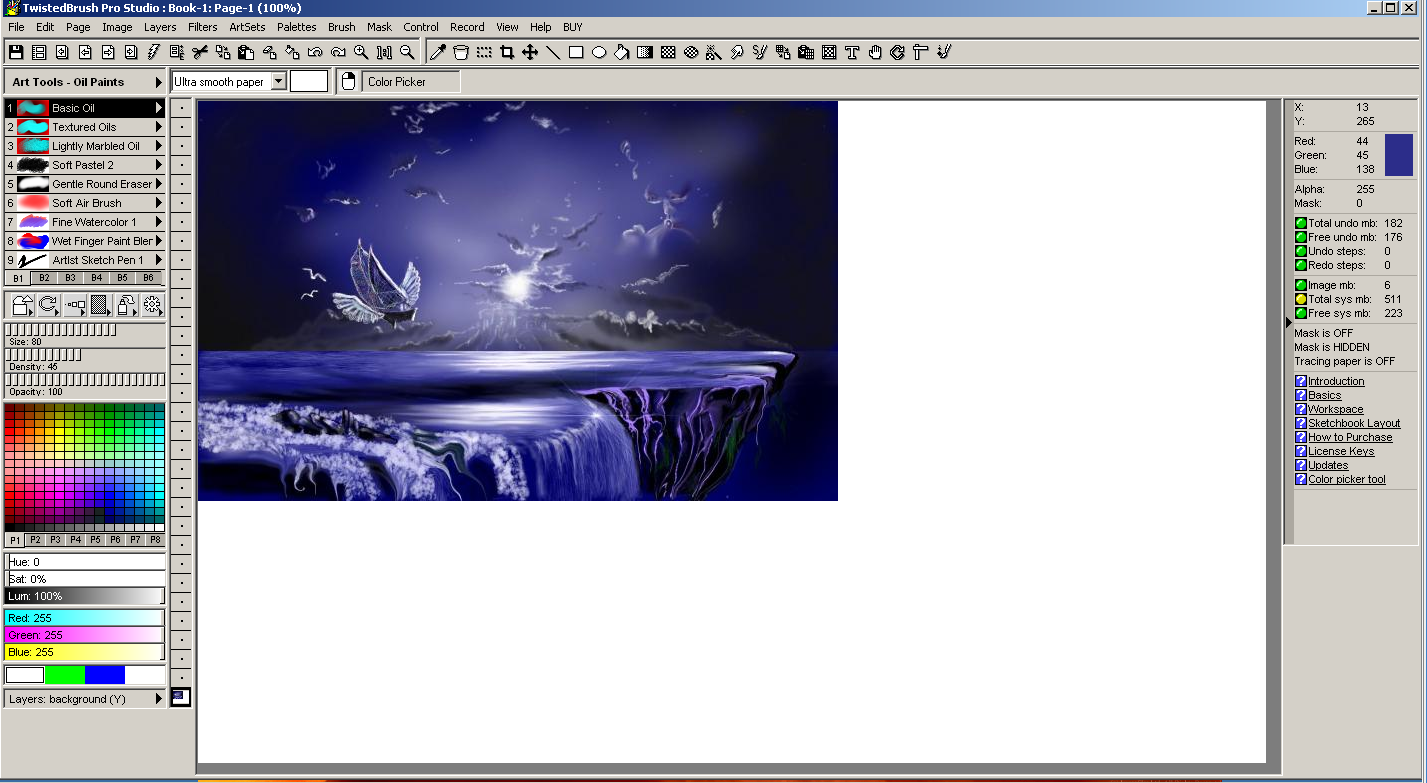Open the How to Purchase link
The image size is (1427, 783).
pos(1350,437)
